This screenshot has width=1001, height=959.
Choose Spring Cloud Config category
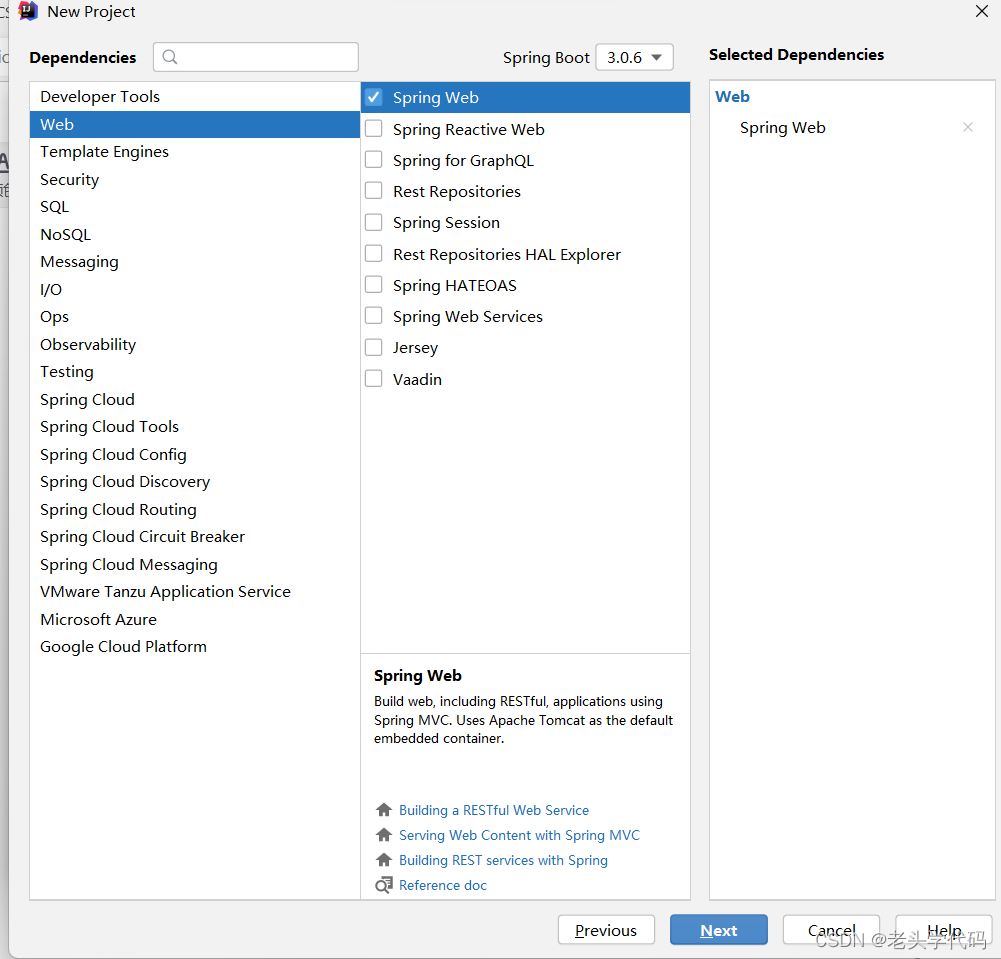point(195,454)
